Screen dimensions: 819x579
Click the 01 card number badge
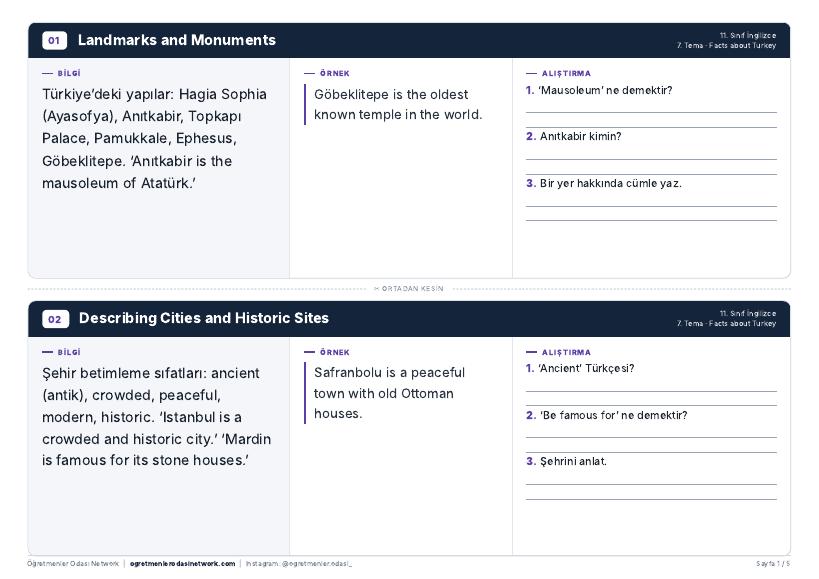(54, 40)
